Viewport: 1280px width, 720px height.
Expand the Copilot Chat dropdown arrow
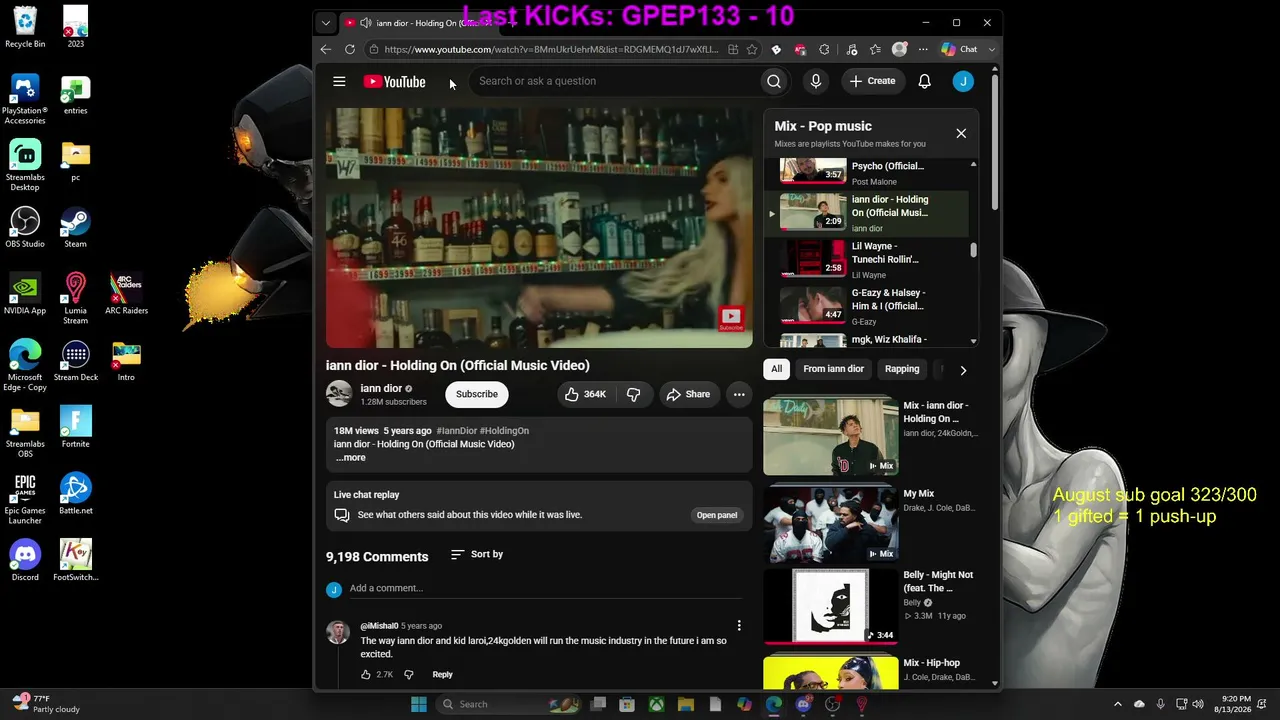pyautogui.click(x=992, y=49)
